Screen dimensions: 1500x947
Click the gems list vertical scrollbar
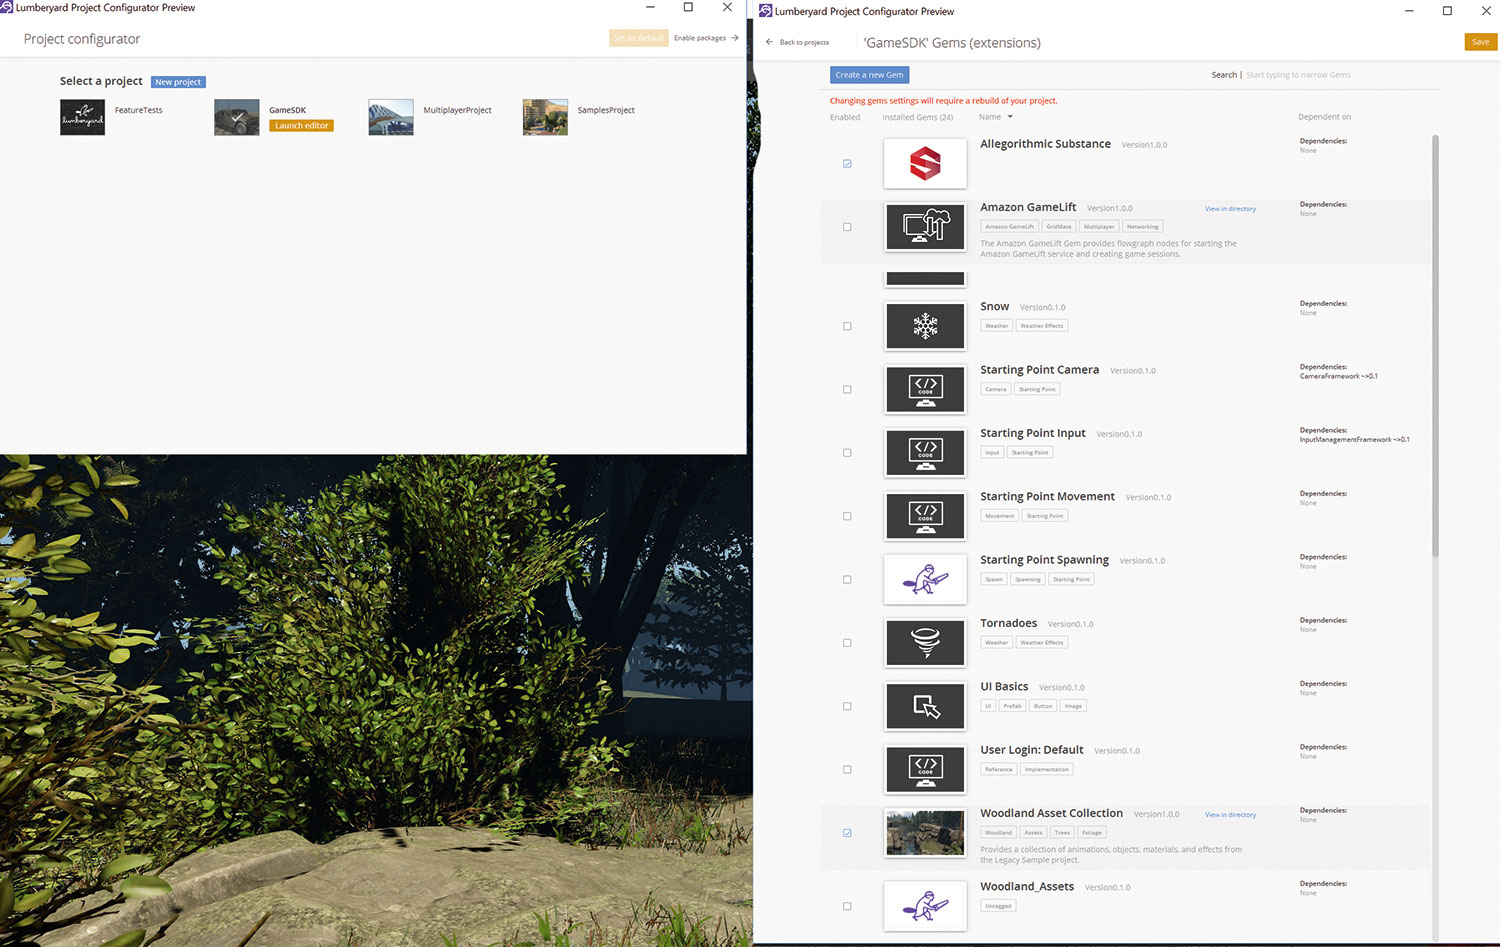(x=1435, y=345)
